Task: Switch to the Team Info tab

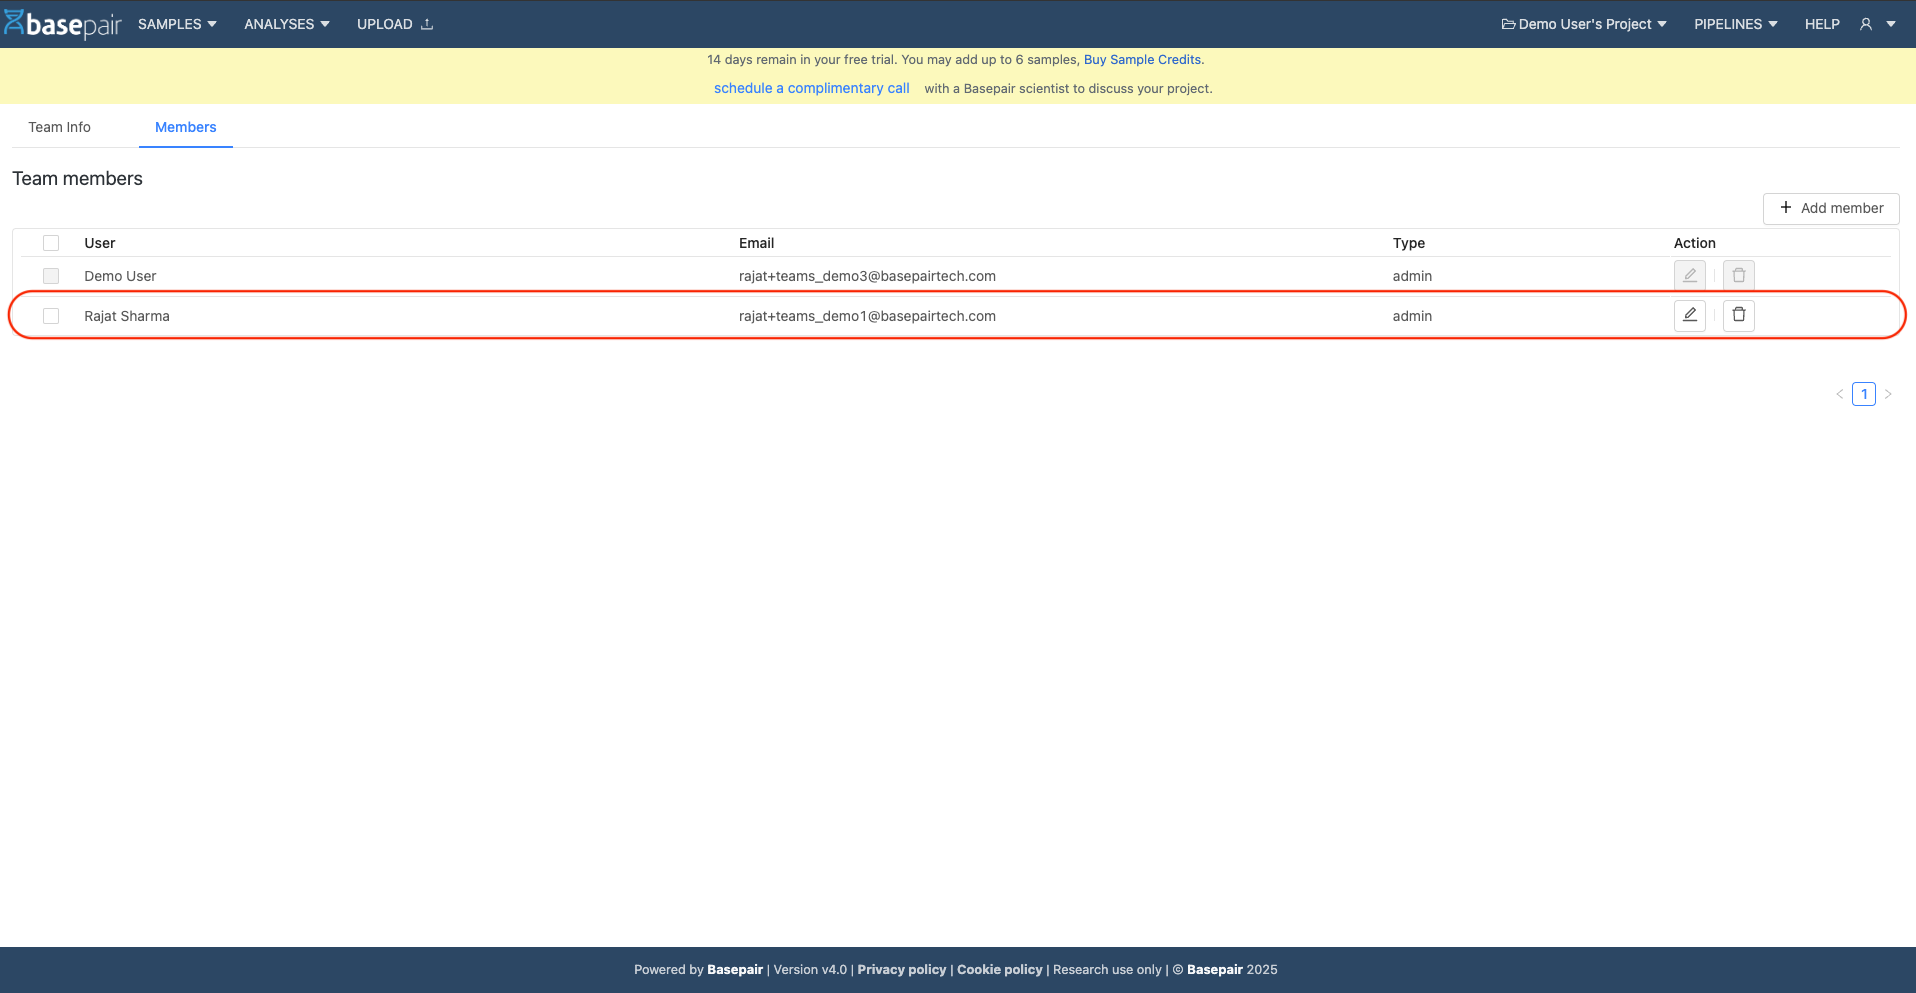Action: pyautogui.click(x=59, y=127)
